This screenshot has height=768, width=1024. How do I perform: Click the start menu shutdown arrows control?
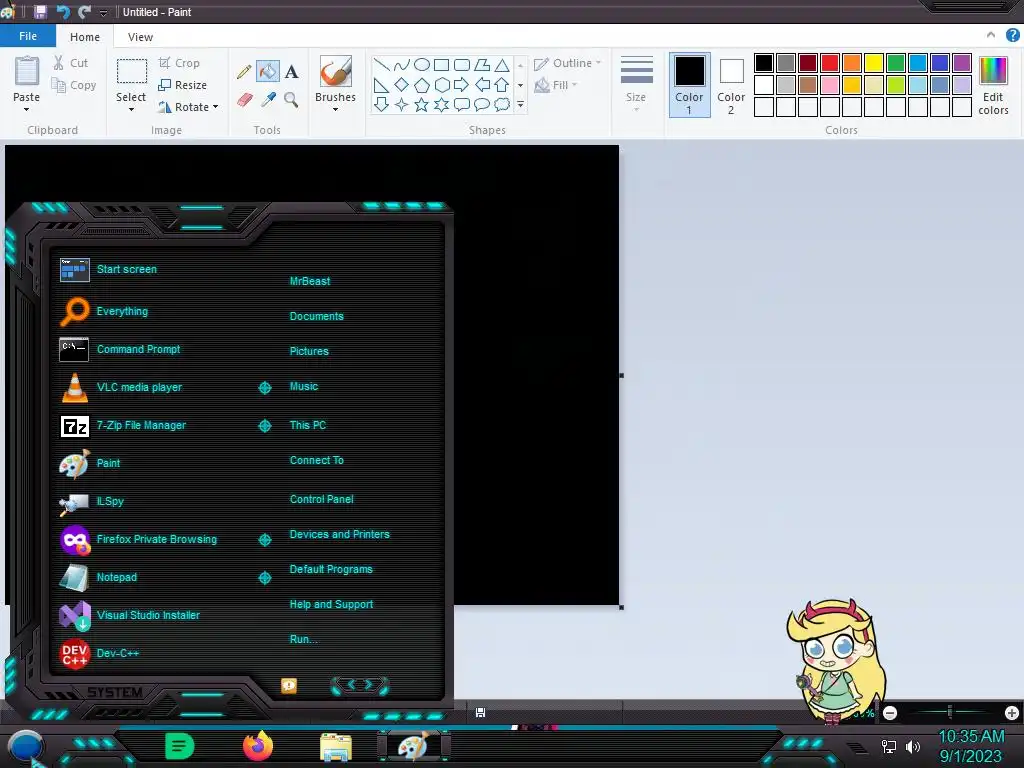click(x=360, y=685)
